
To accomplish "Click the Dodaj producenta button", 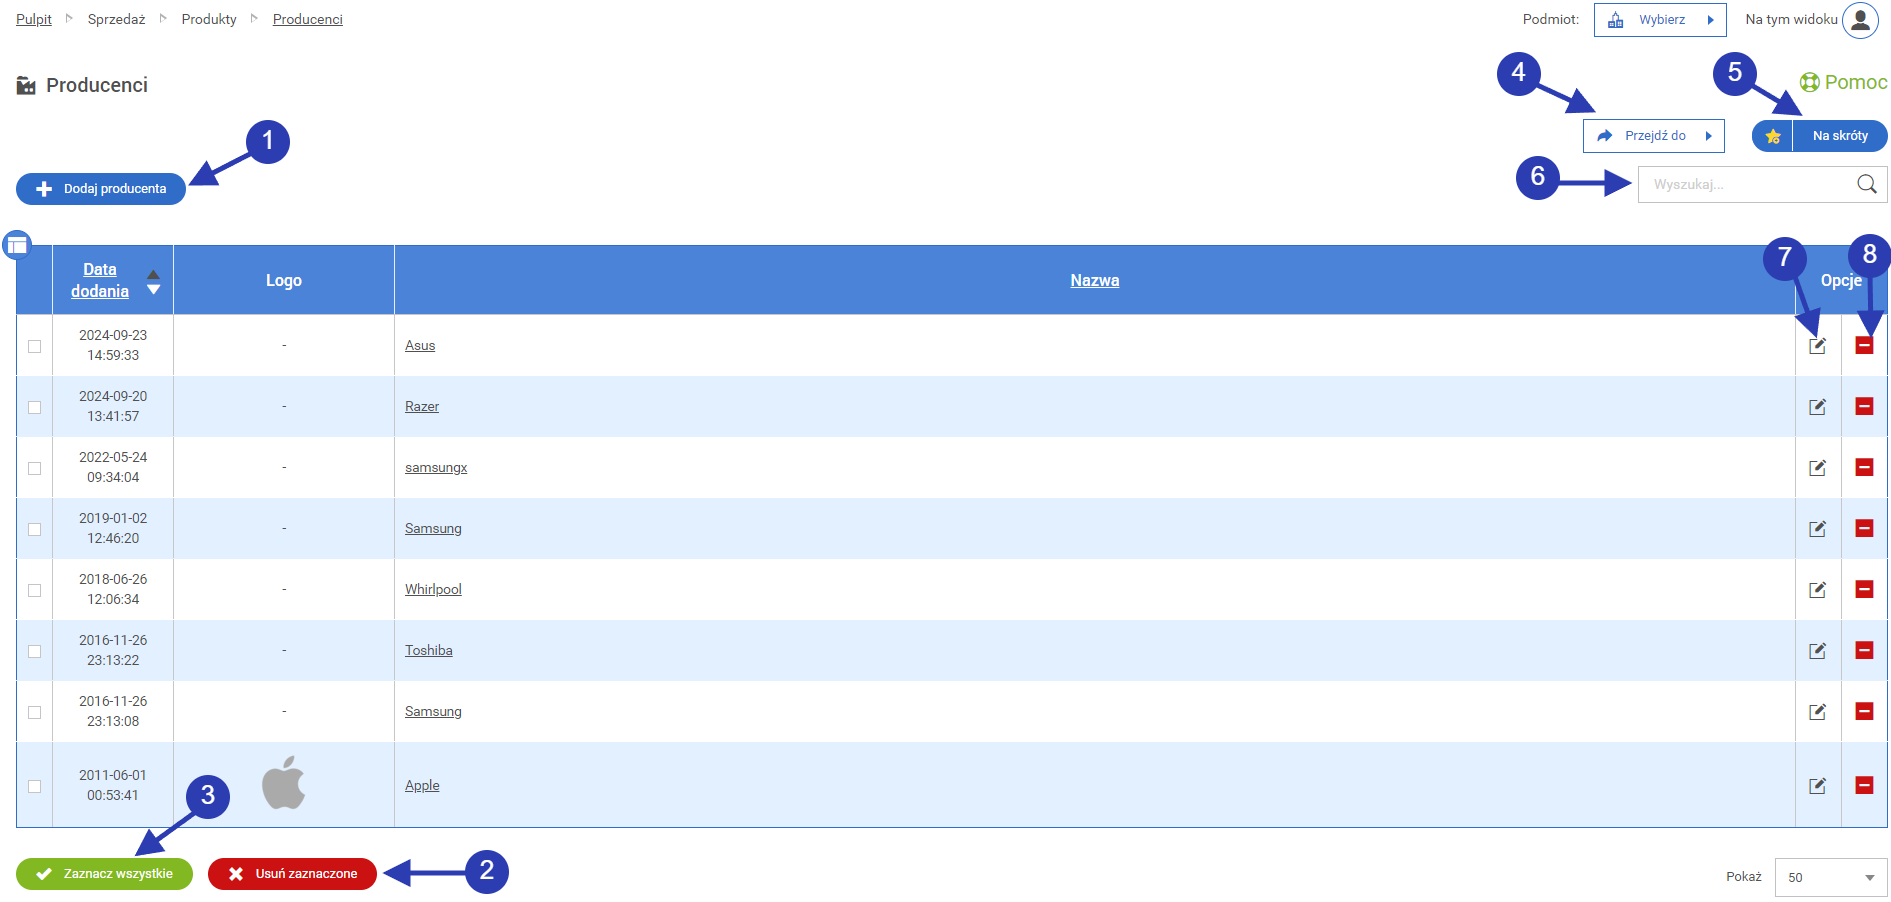I will [101, 189].
